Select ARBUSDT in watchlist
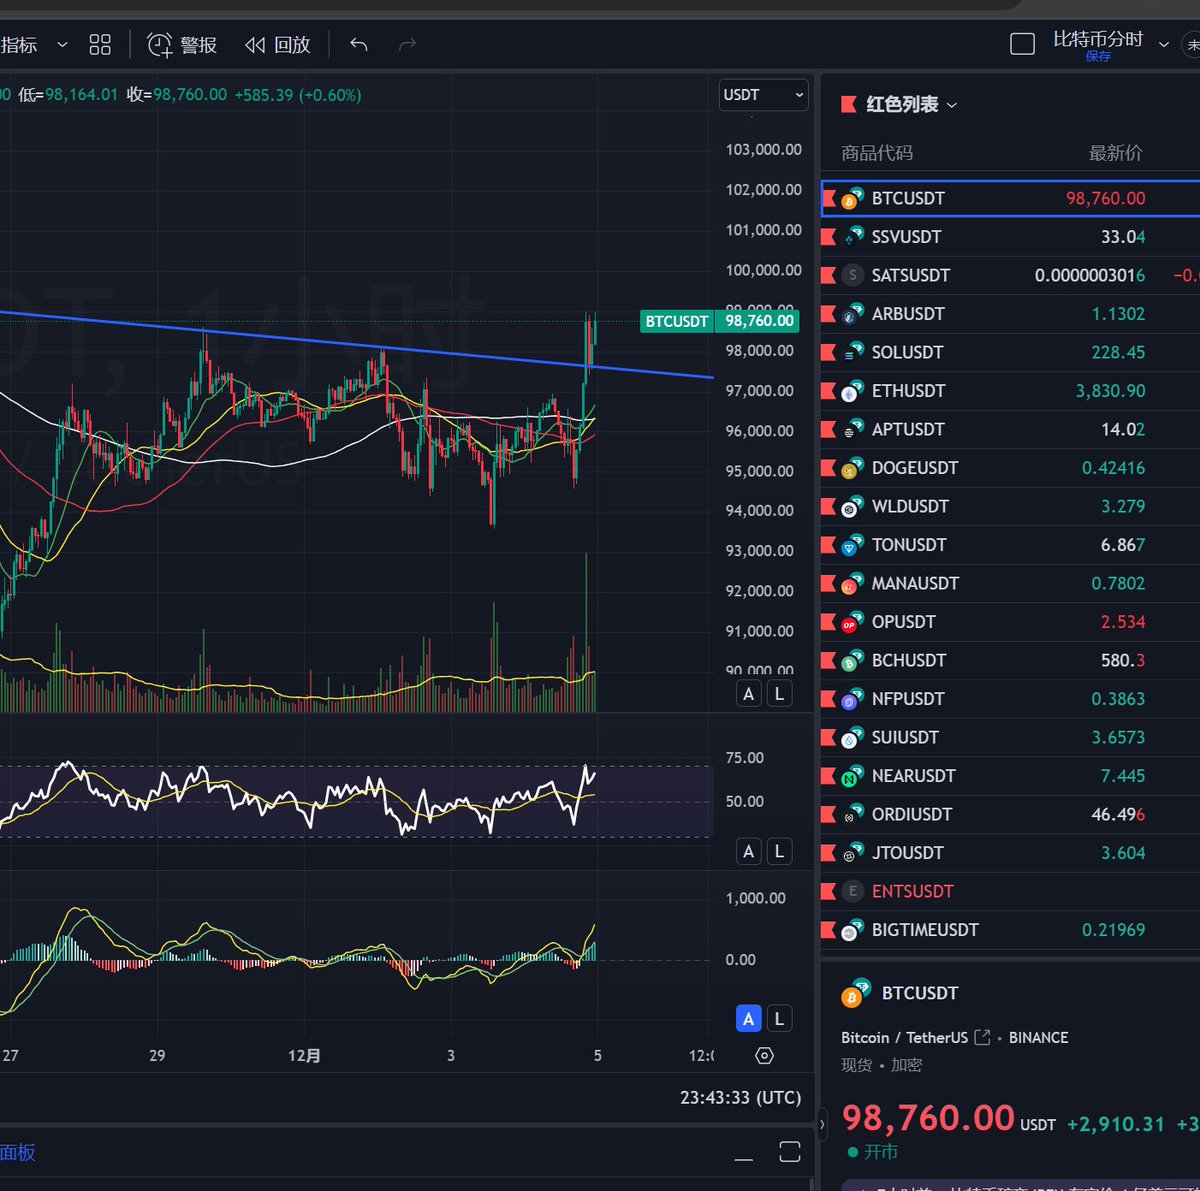Screen dimensions: 1200x1191 pos(1010,314)
